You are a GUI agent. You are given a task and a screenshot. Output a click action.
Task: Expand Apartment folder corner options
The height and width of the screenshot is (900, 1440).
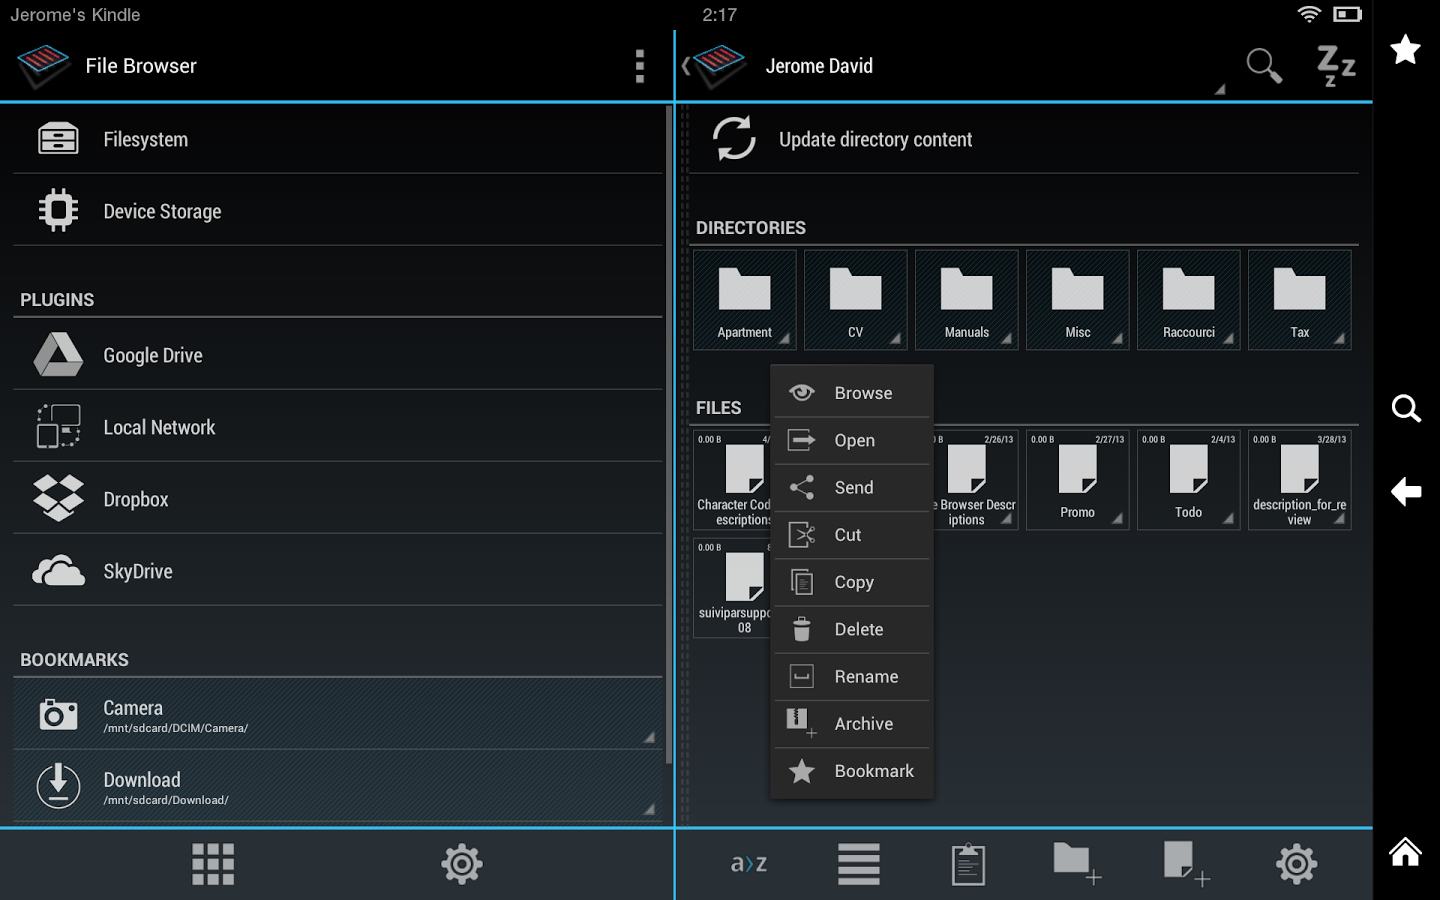(x=785, y=339)
